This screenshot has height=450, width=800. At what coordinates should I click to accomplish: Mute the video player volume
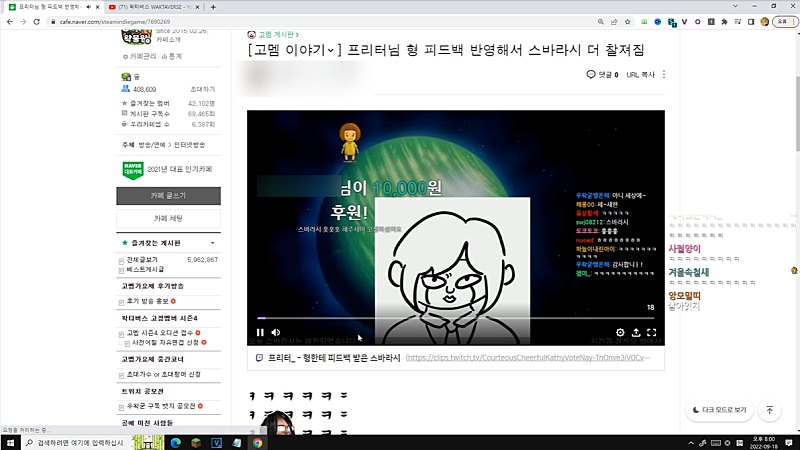276,332
